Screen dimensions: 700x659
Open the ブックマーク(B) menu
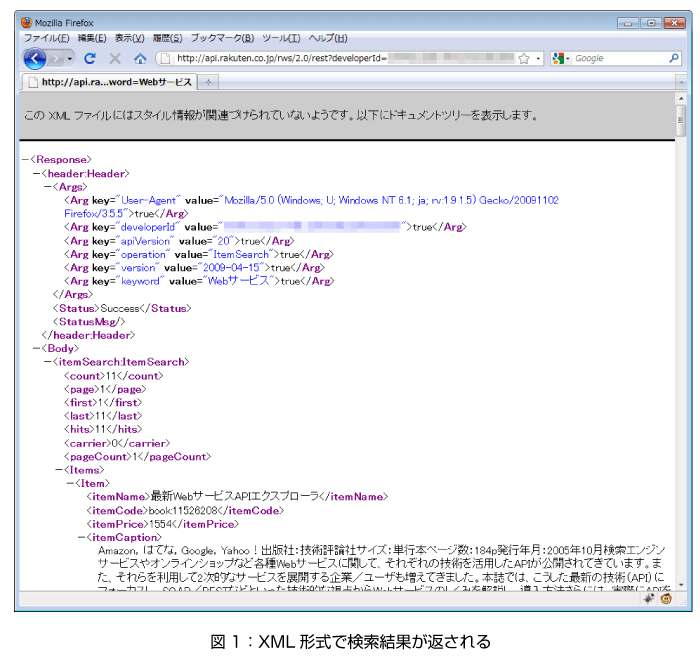coord(222,38)
